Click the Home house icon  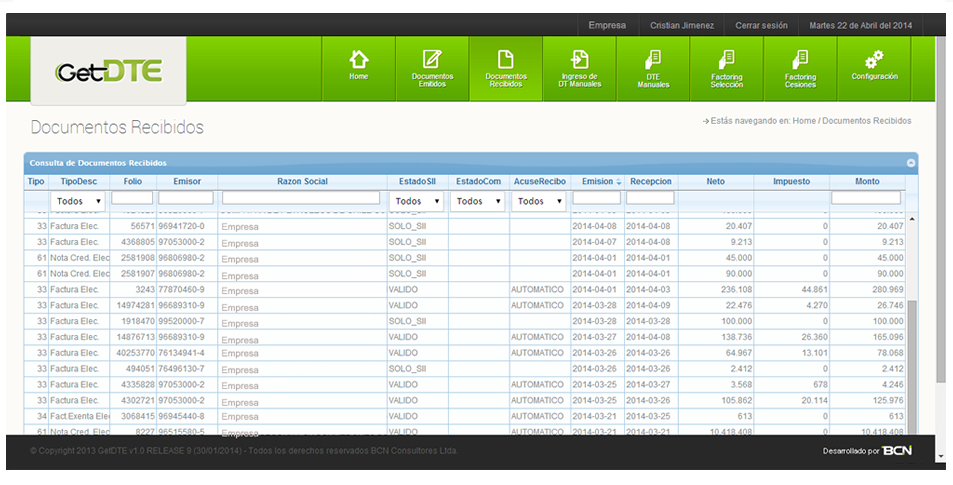pyautogui.click(x=359, y=59)
